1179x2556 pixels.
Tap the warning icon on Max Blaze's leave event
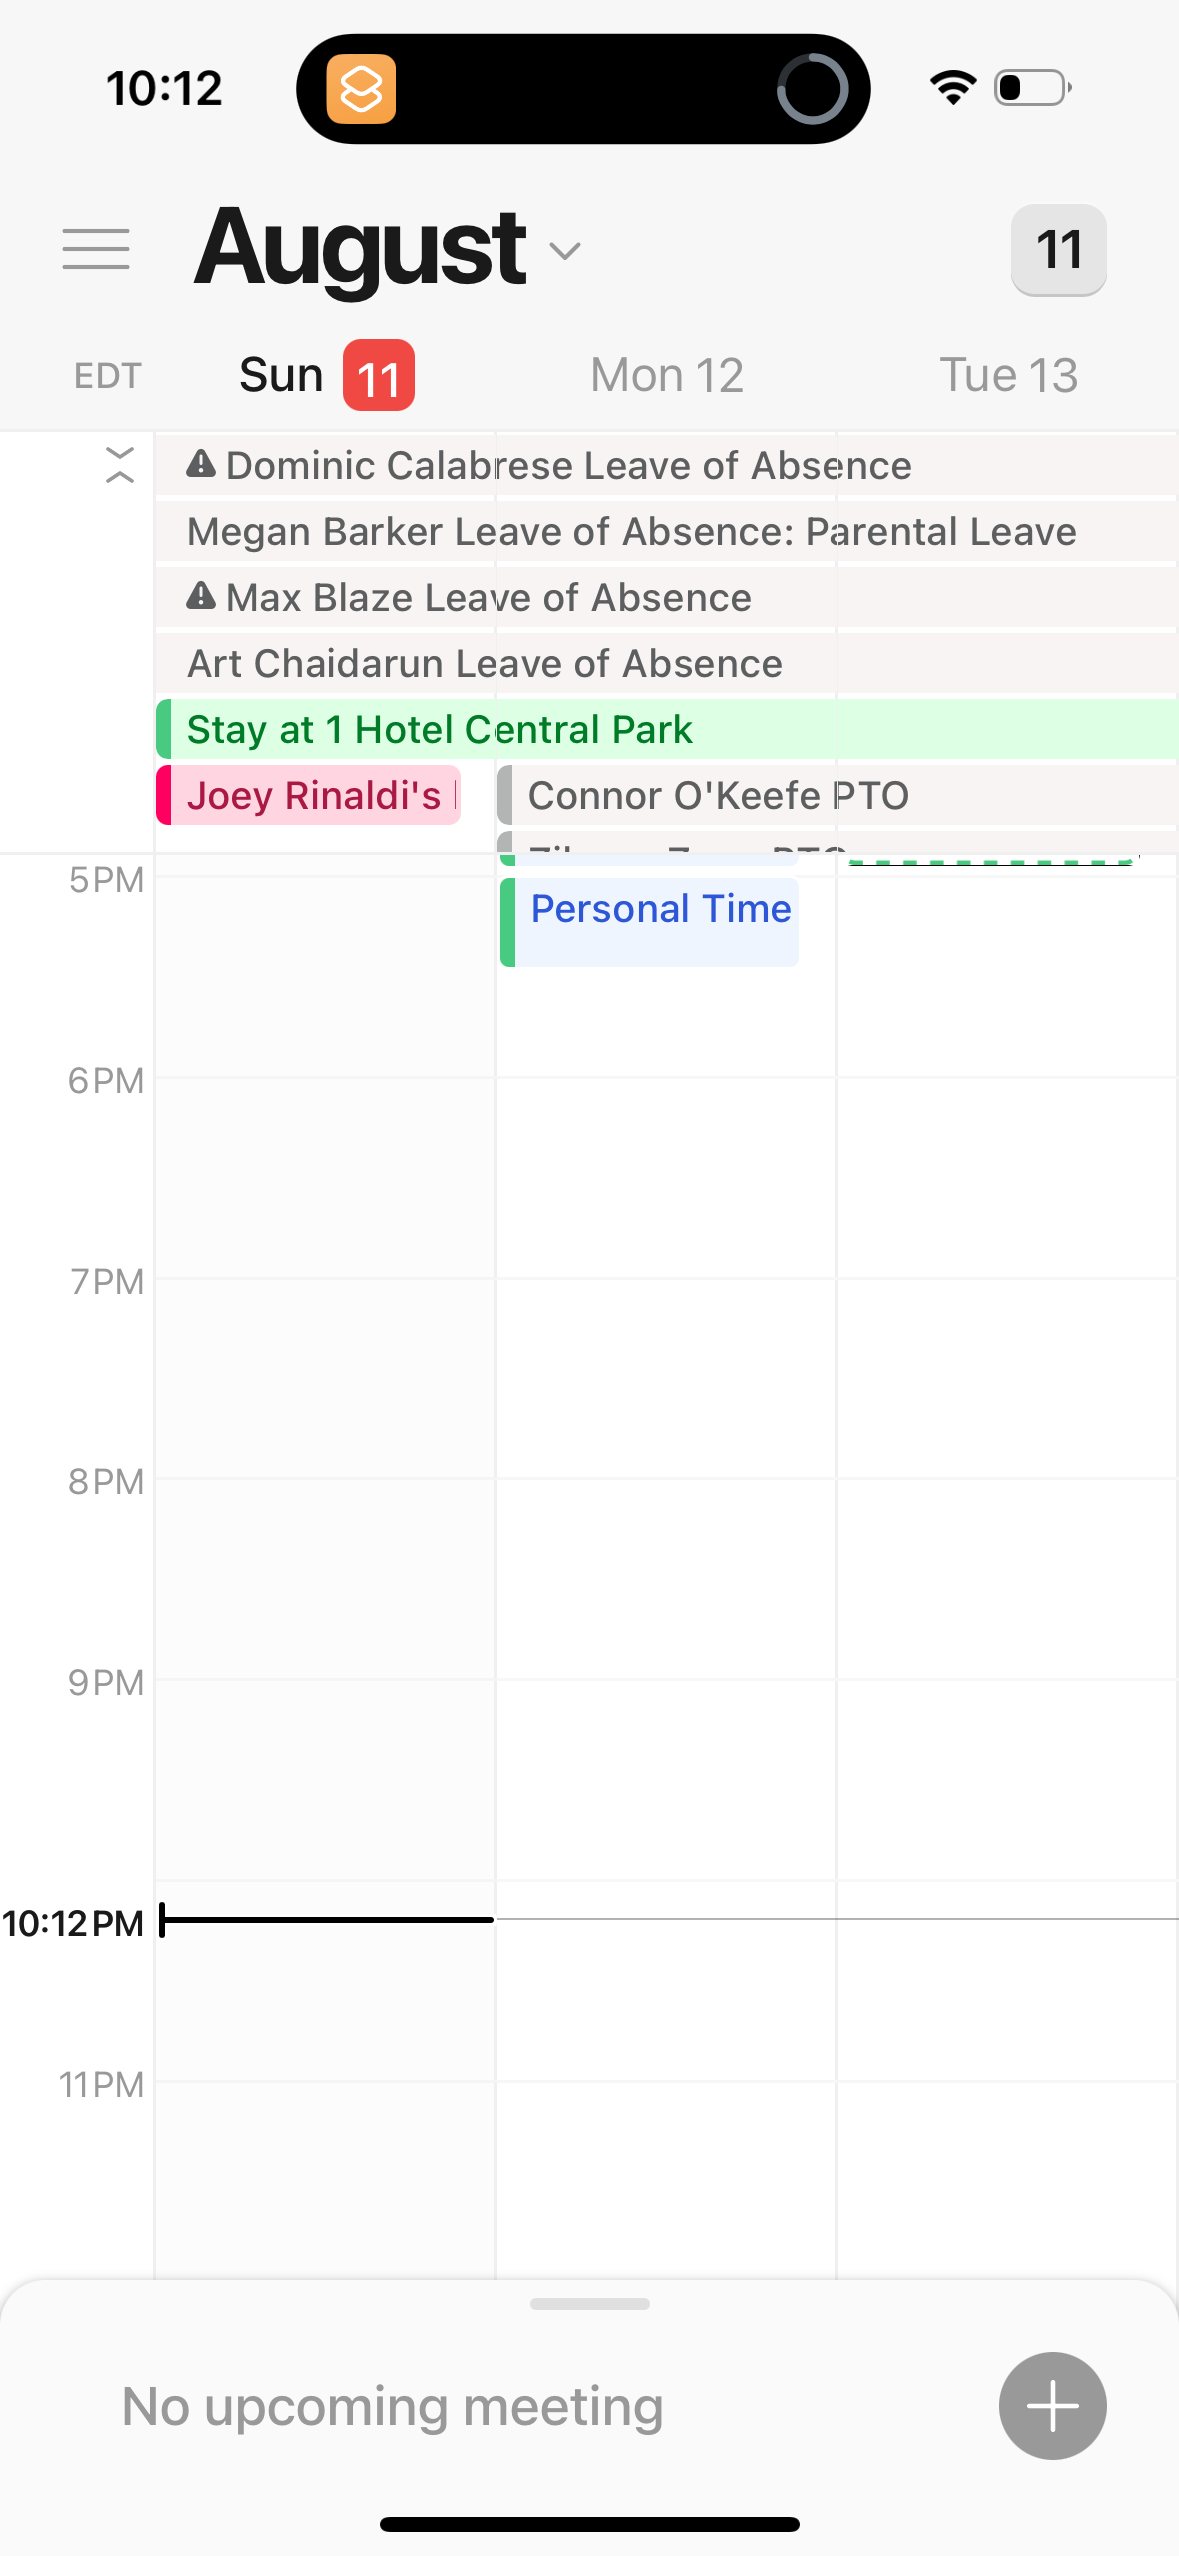click(x=200, y=597)
